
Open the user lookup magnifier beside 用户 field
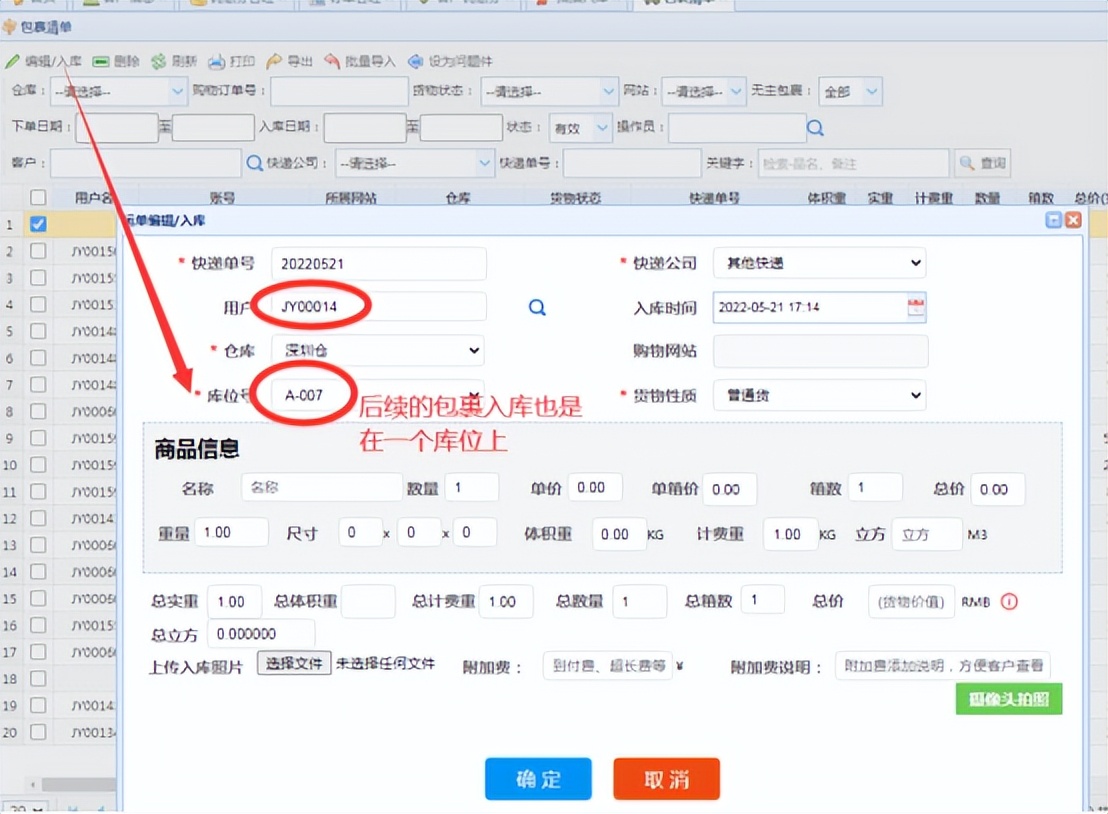[x=536, y=308]
